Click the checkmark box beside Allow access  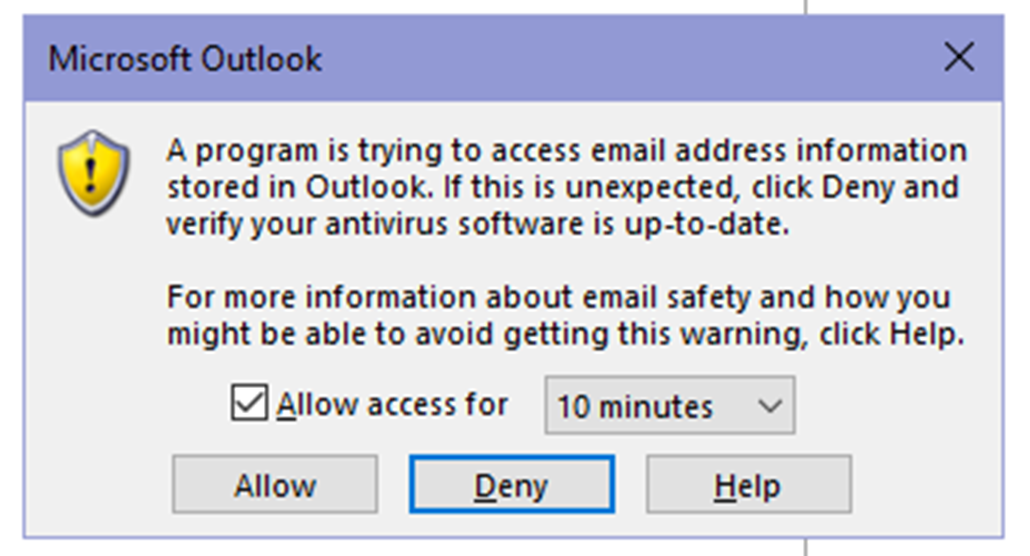pyautogui.click(x=249, y=404)
